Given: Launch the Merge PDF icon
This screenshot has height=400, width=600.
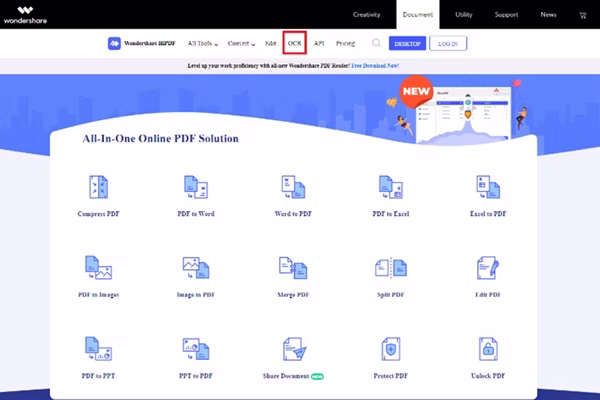Looking at the screenshot, I should pos(293,268).
